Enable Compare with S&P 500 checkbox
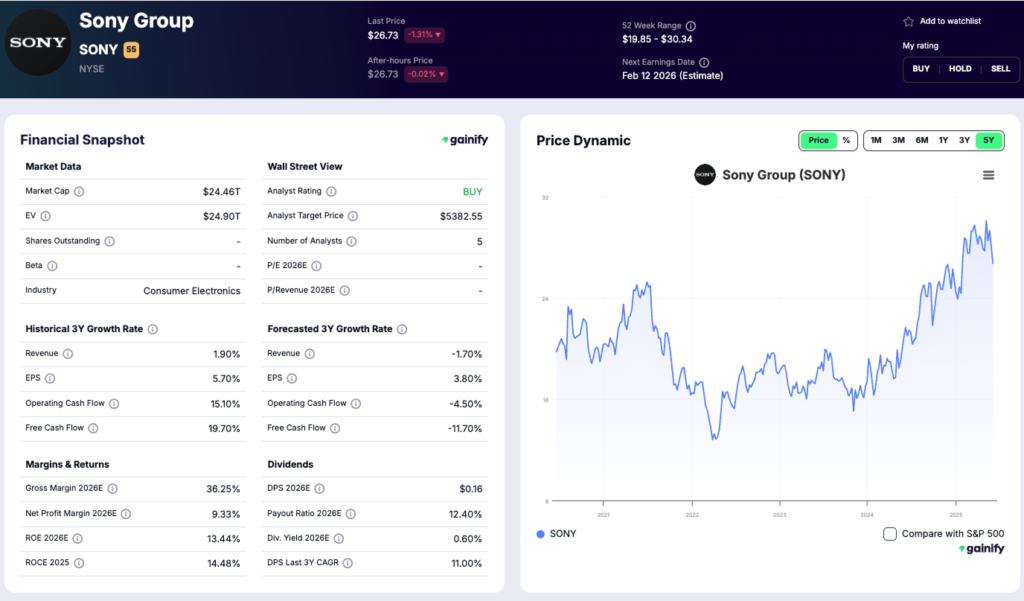Viewport: 1024px width, 601px height. (x=890, y=534)
